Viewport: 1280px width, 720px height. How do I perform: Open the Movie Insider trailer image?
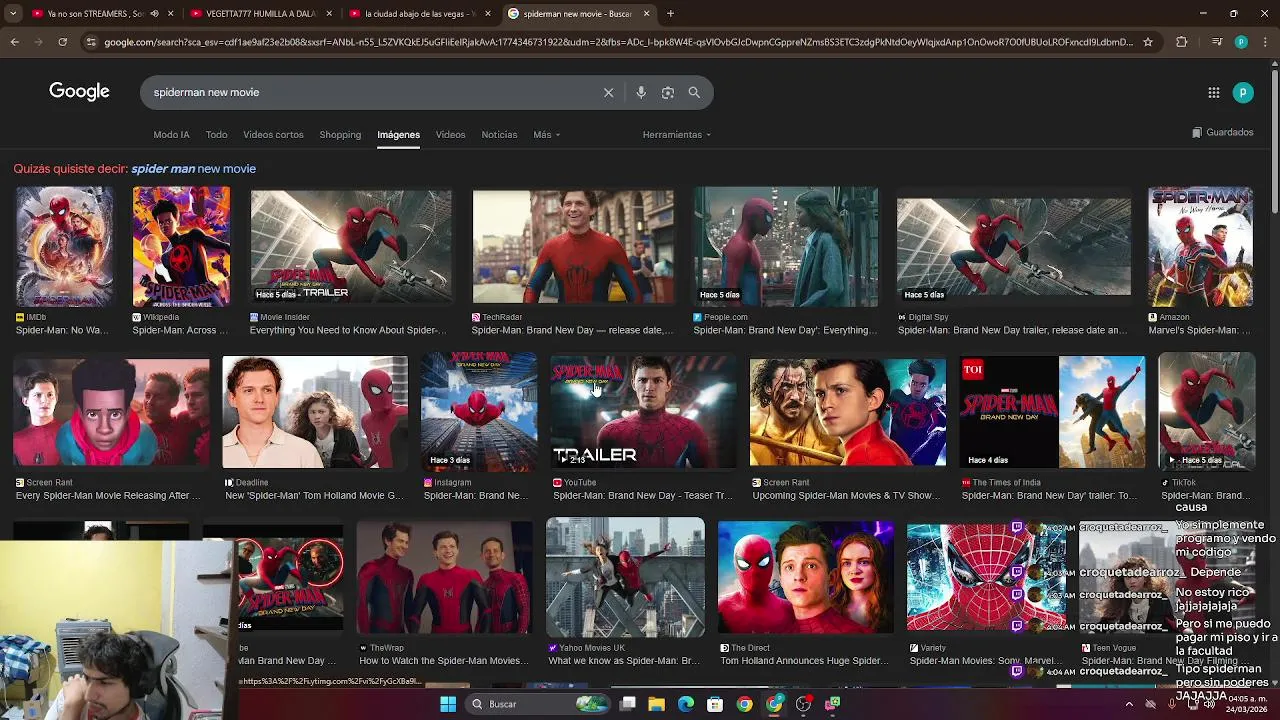tap(351, 246)
